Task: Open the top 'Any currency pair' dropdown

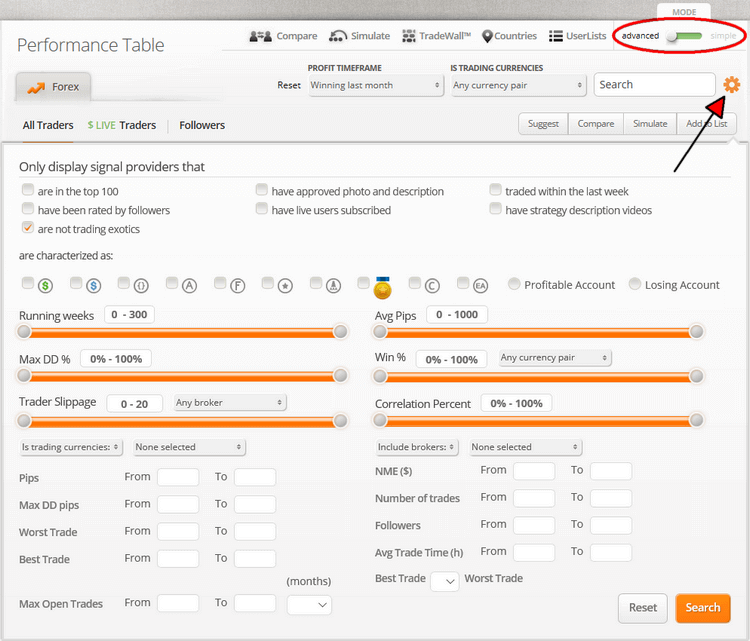Action: [x=518, y=85]
